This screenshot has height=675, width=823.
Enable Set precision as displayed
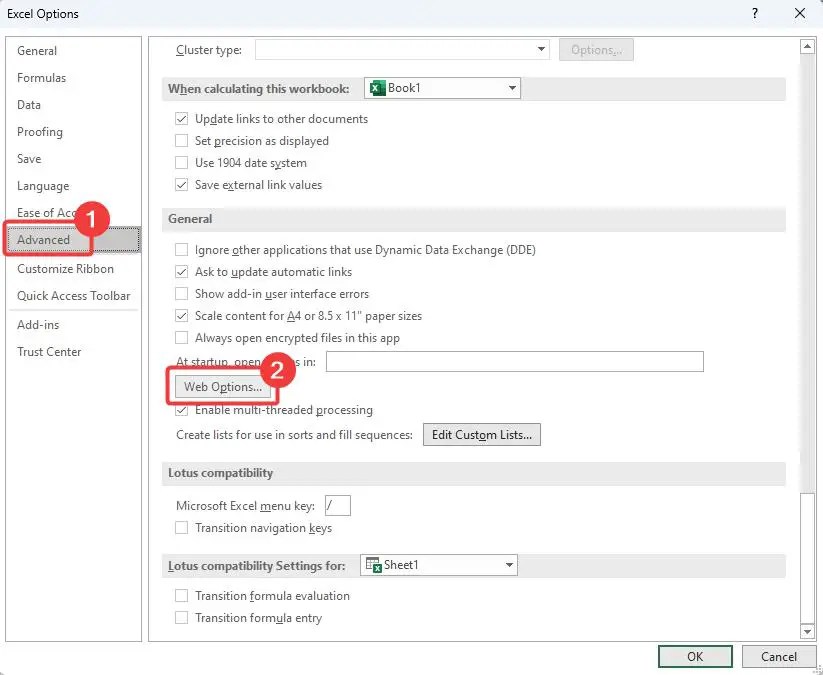click(181, 141)
